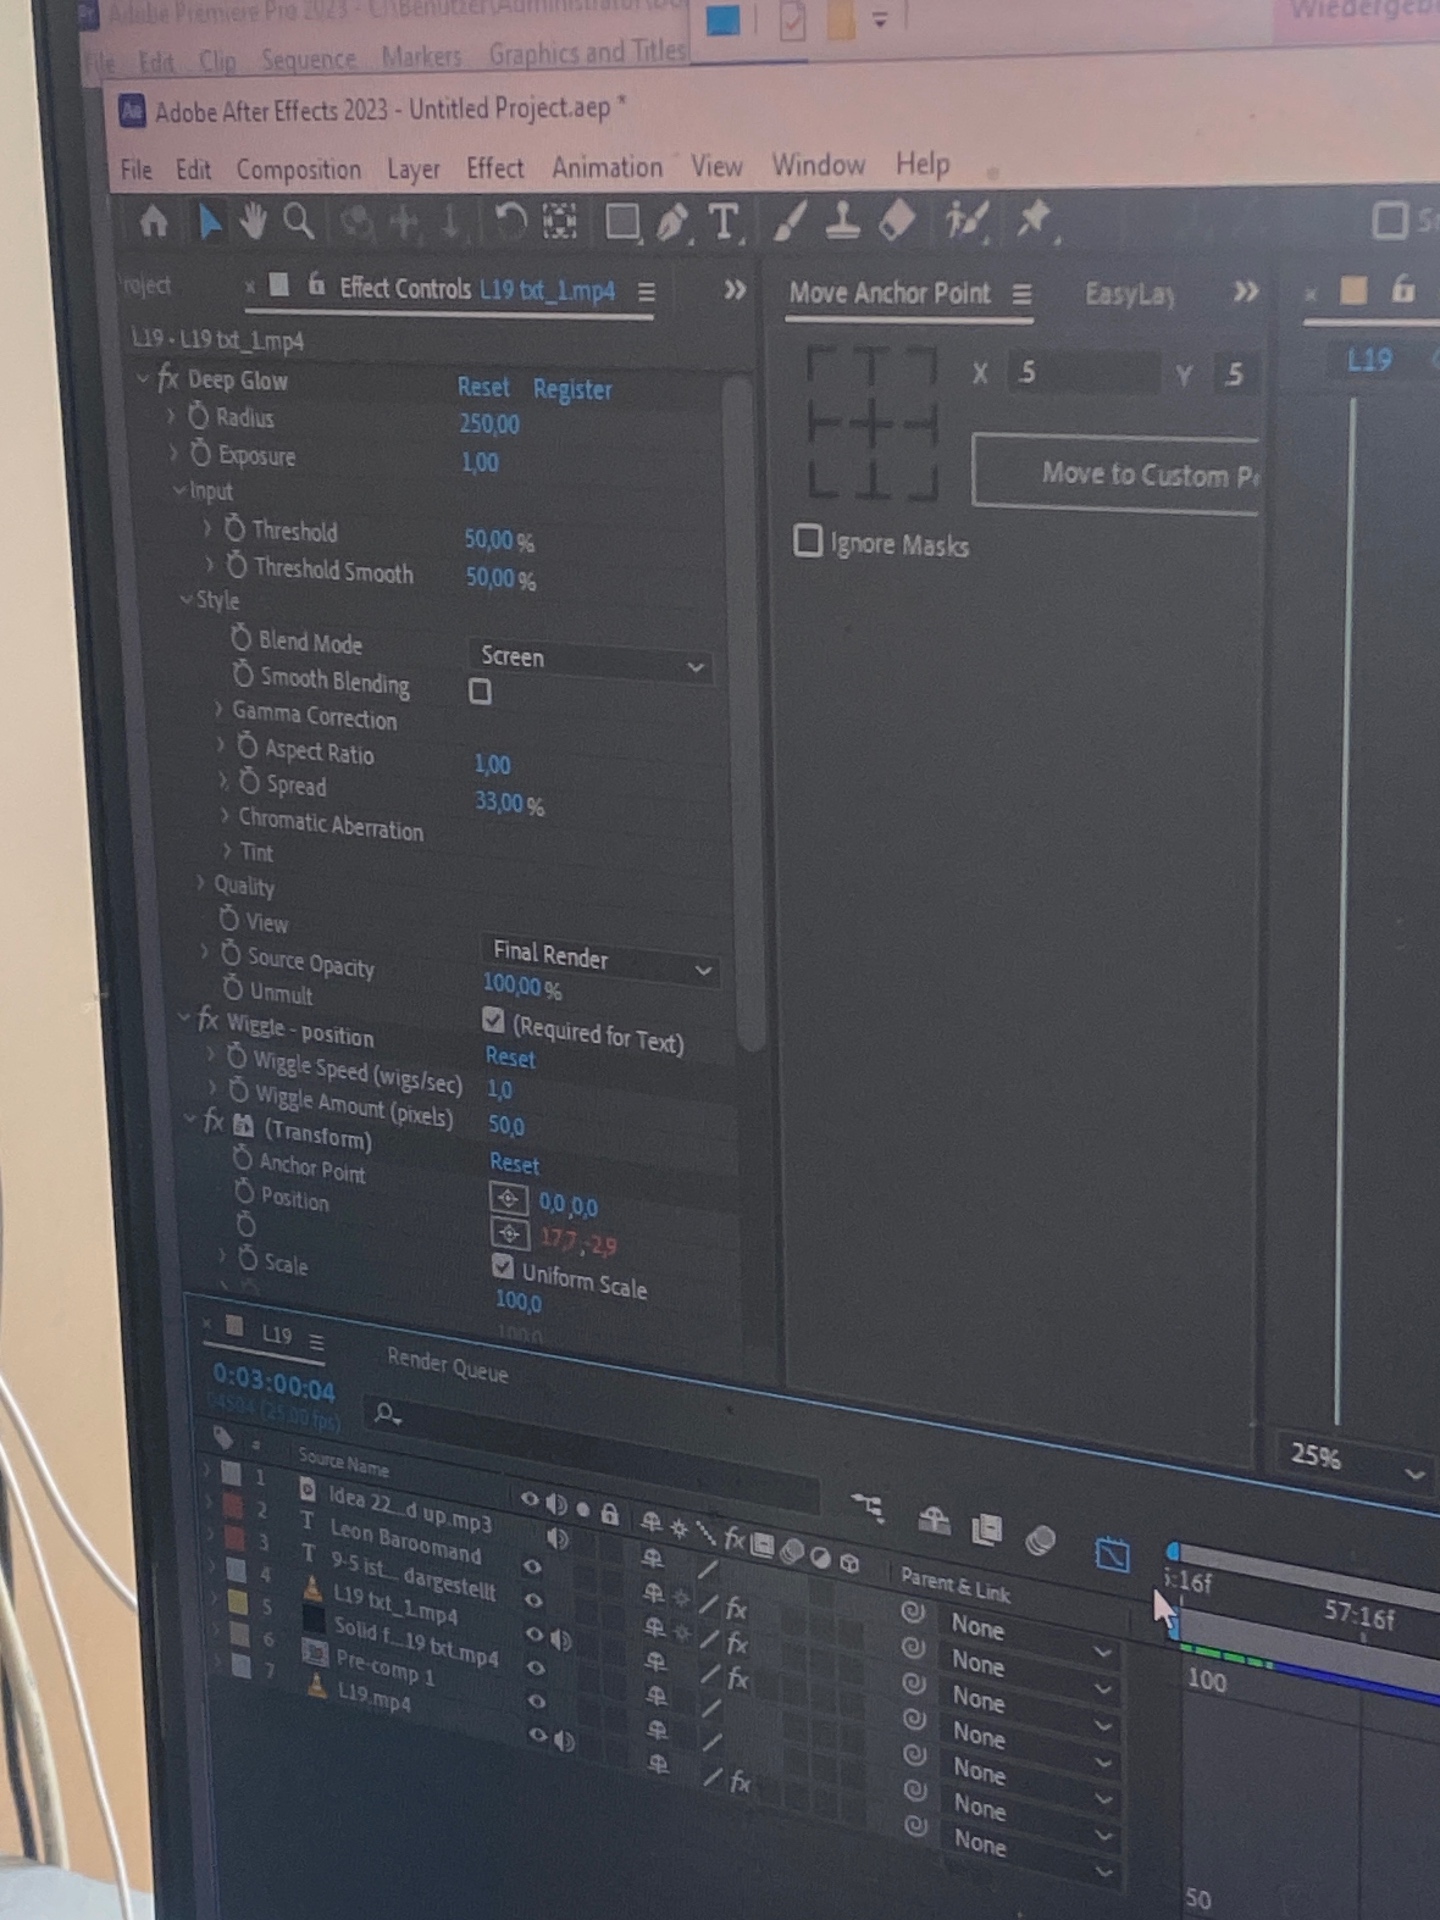Click the Move to Custom Point button
This screenshot has height=1920, width=1440.
pos(1116,474)
